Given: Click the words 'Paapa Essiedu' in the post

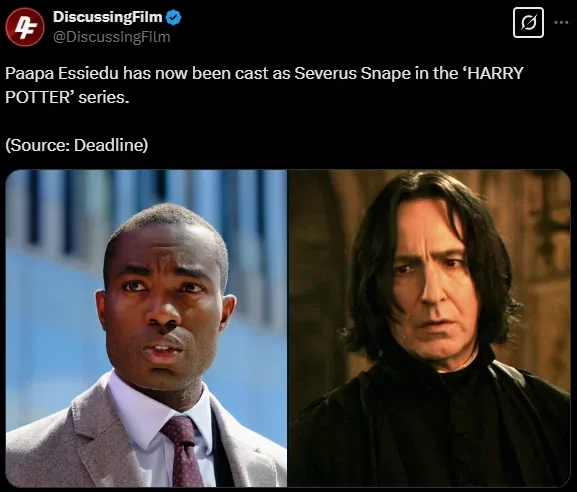Looking at the screenshot, I should 62,73.
